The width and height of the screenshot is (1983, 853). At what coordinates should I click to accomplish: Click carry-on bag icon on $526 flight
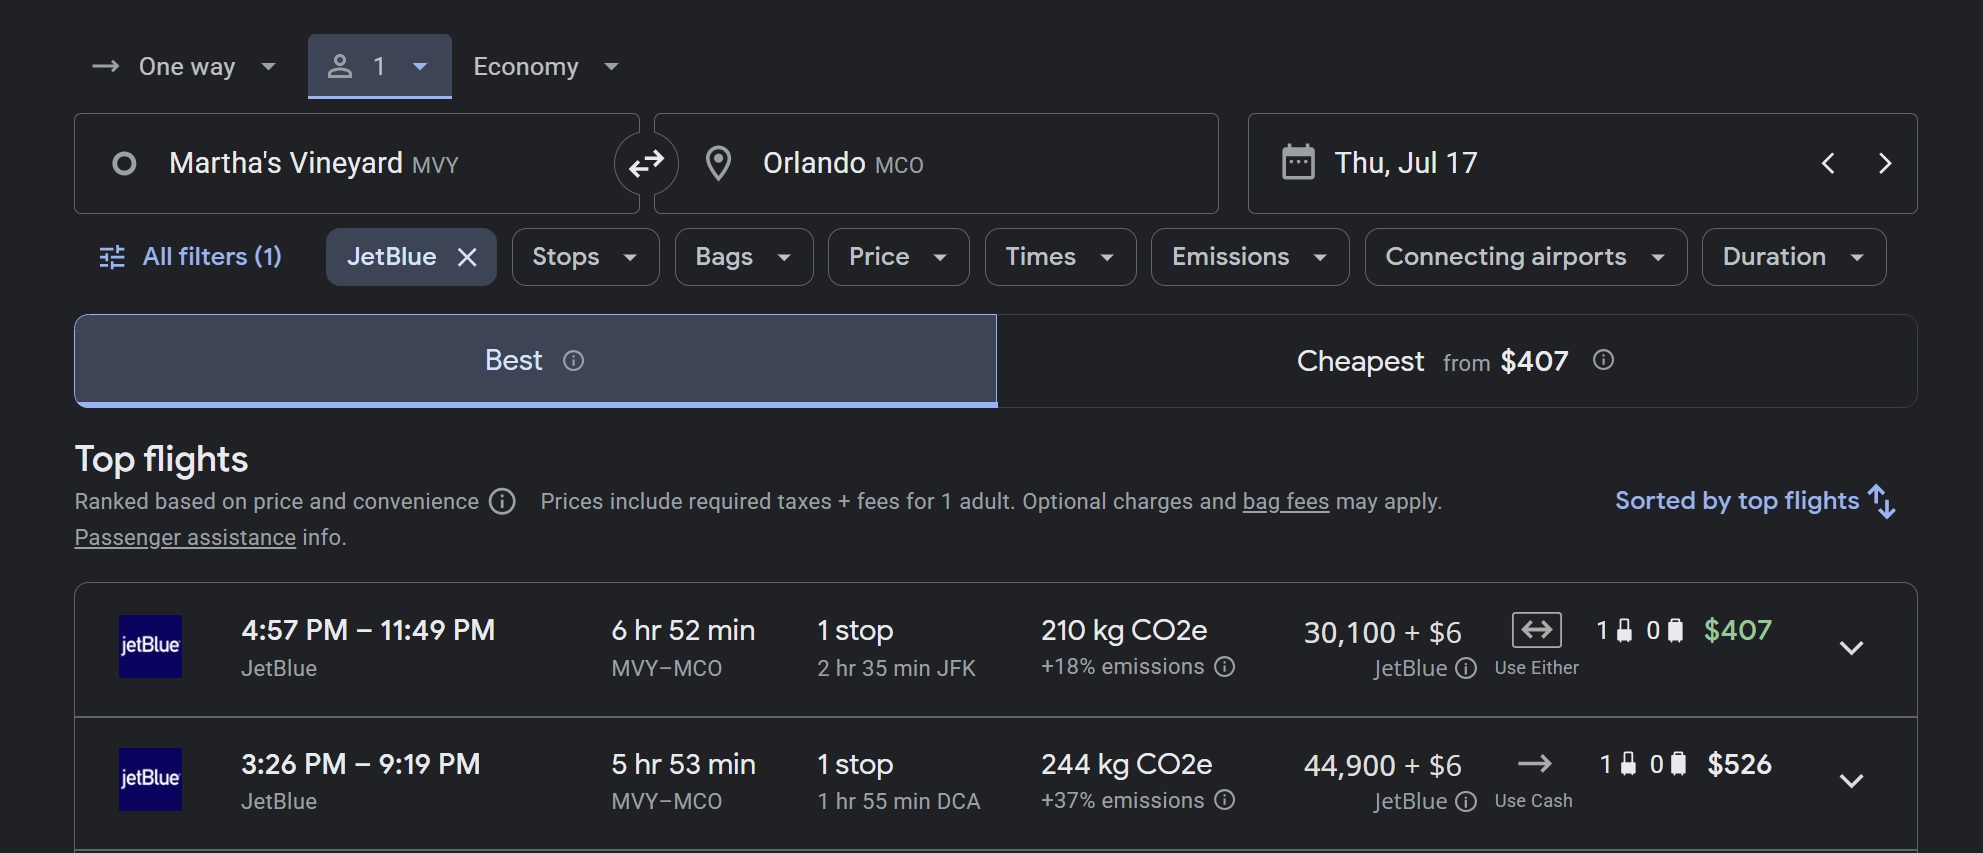pos(1629,764)
